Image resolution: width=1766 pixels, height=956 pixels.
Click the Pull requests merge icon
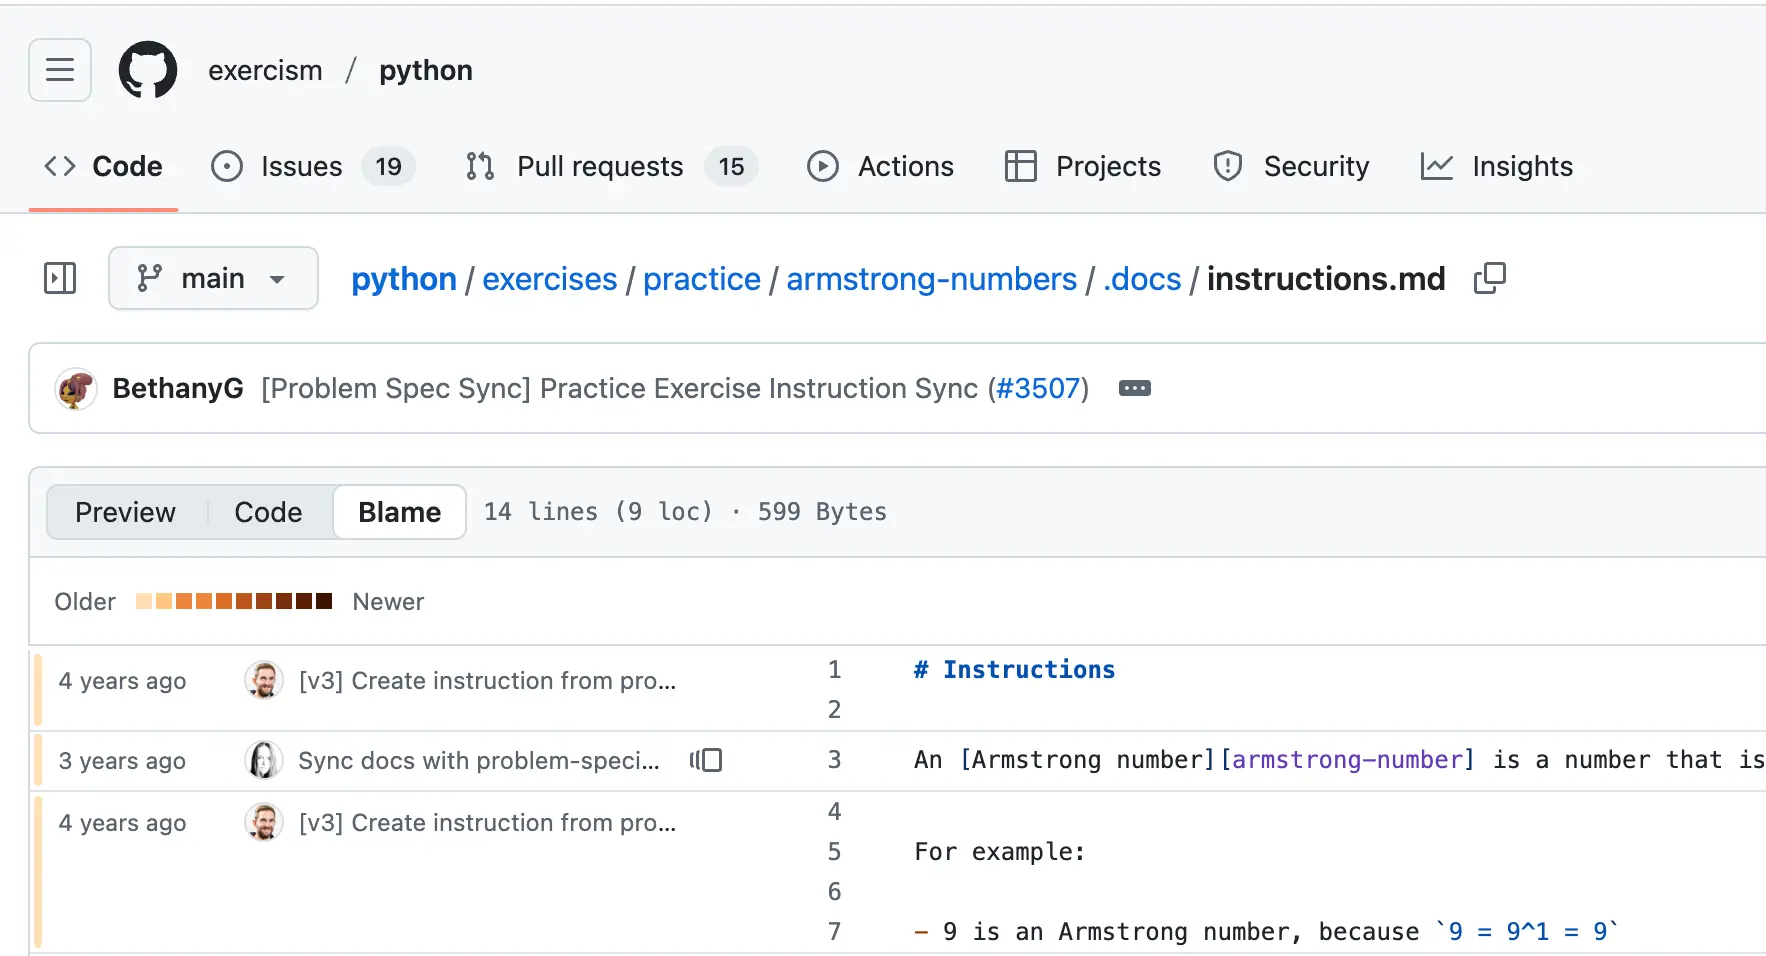pos(478,166)
